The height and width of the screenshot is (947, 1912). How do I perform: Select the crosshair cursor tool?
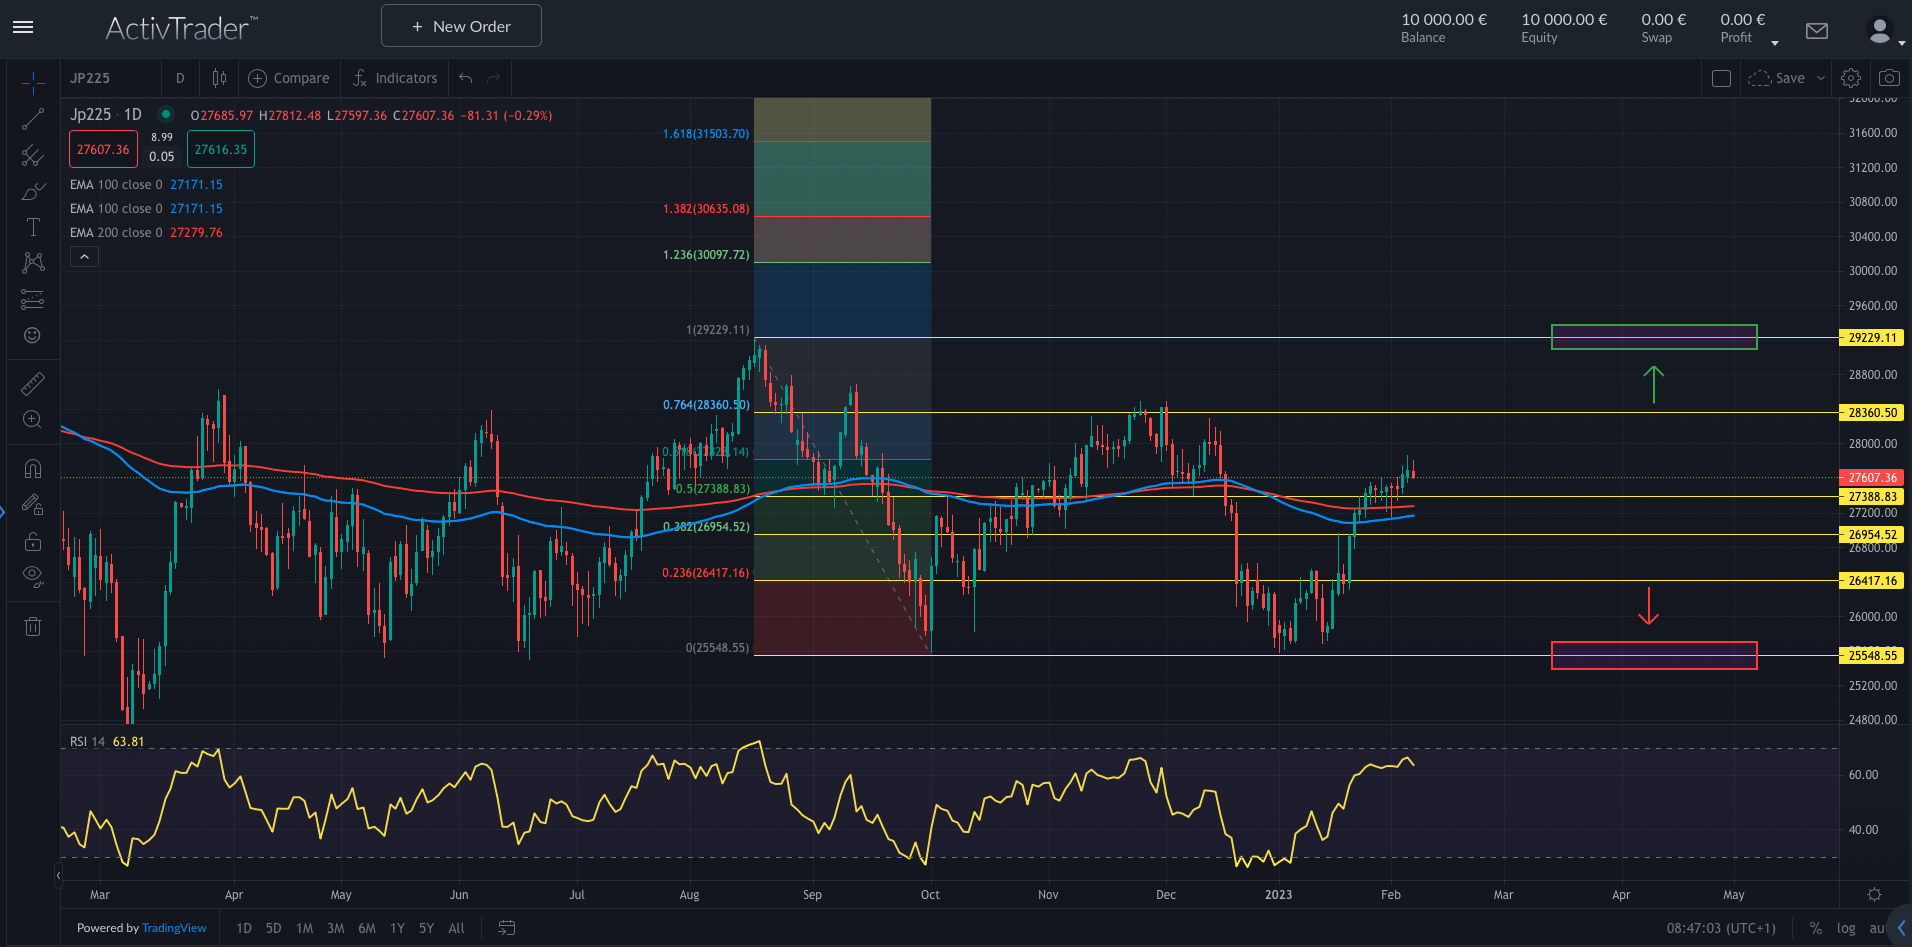33,84
